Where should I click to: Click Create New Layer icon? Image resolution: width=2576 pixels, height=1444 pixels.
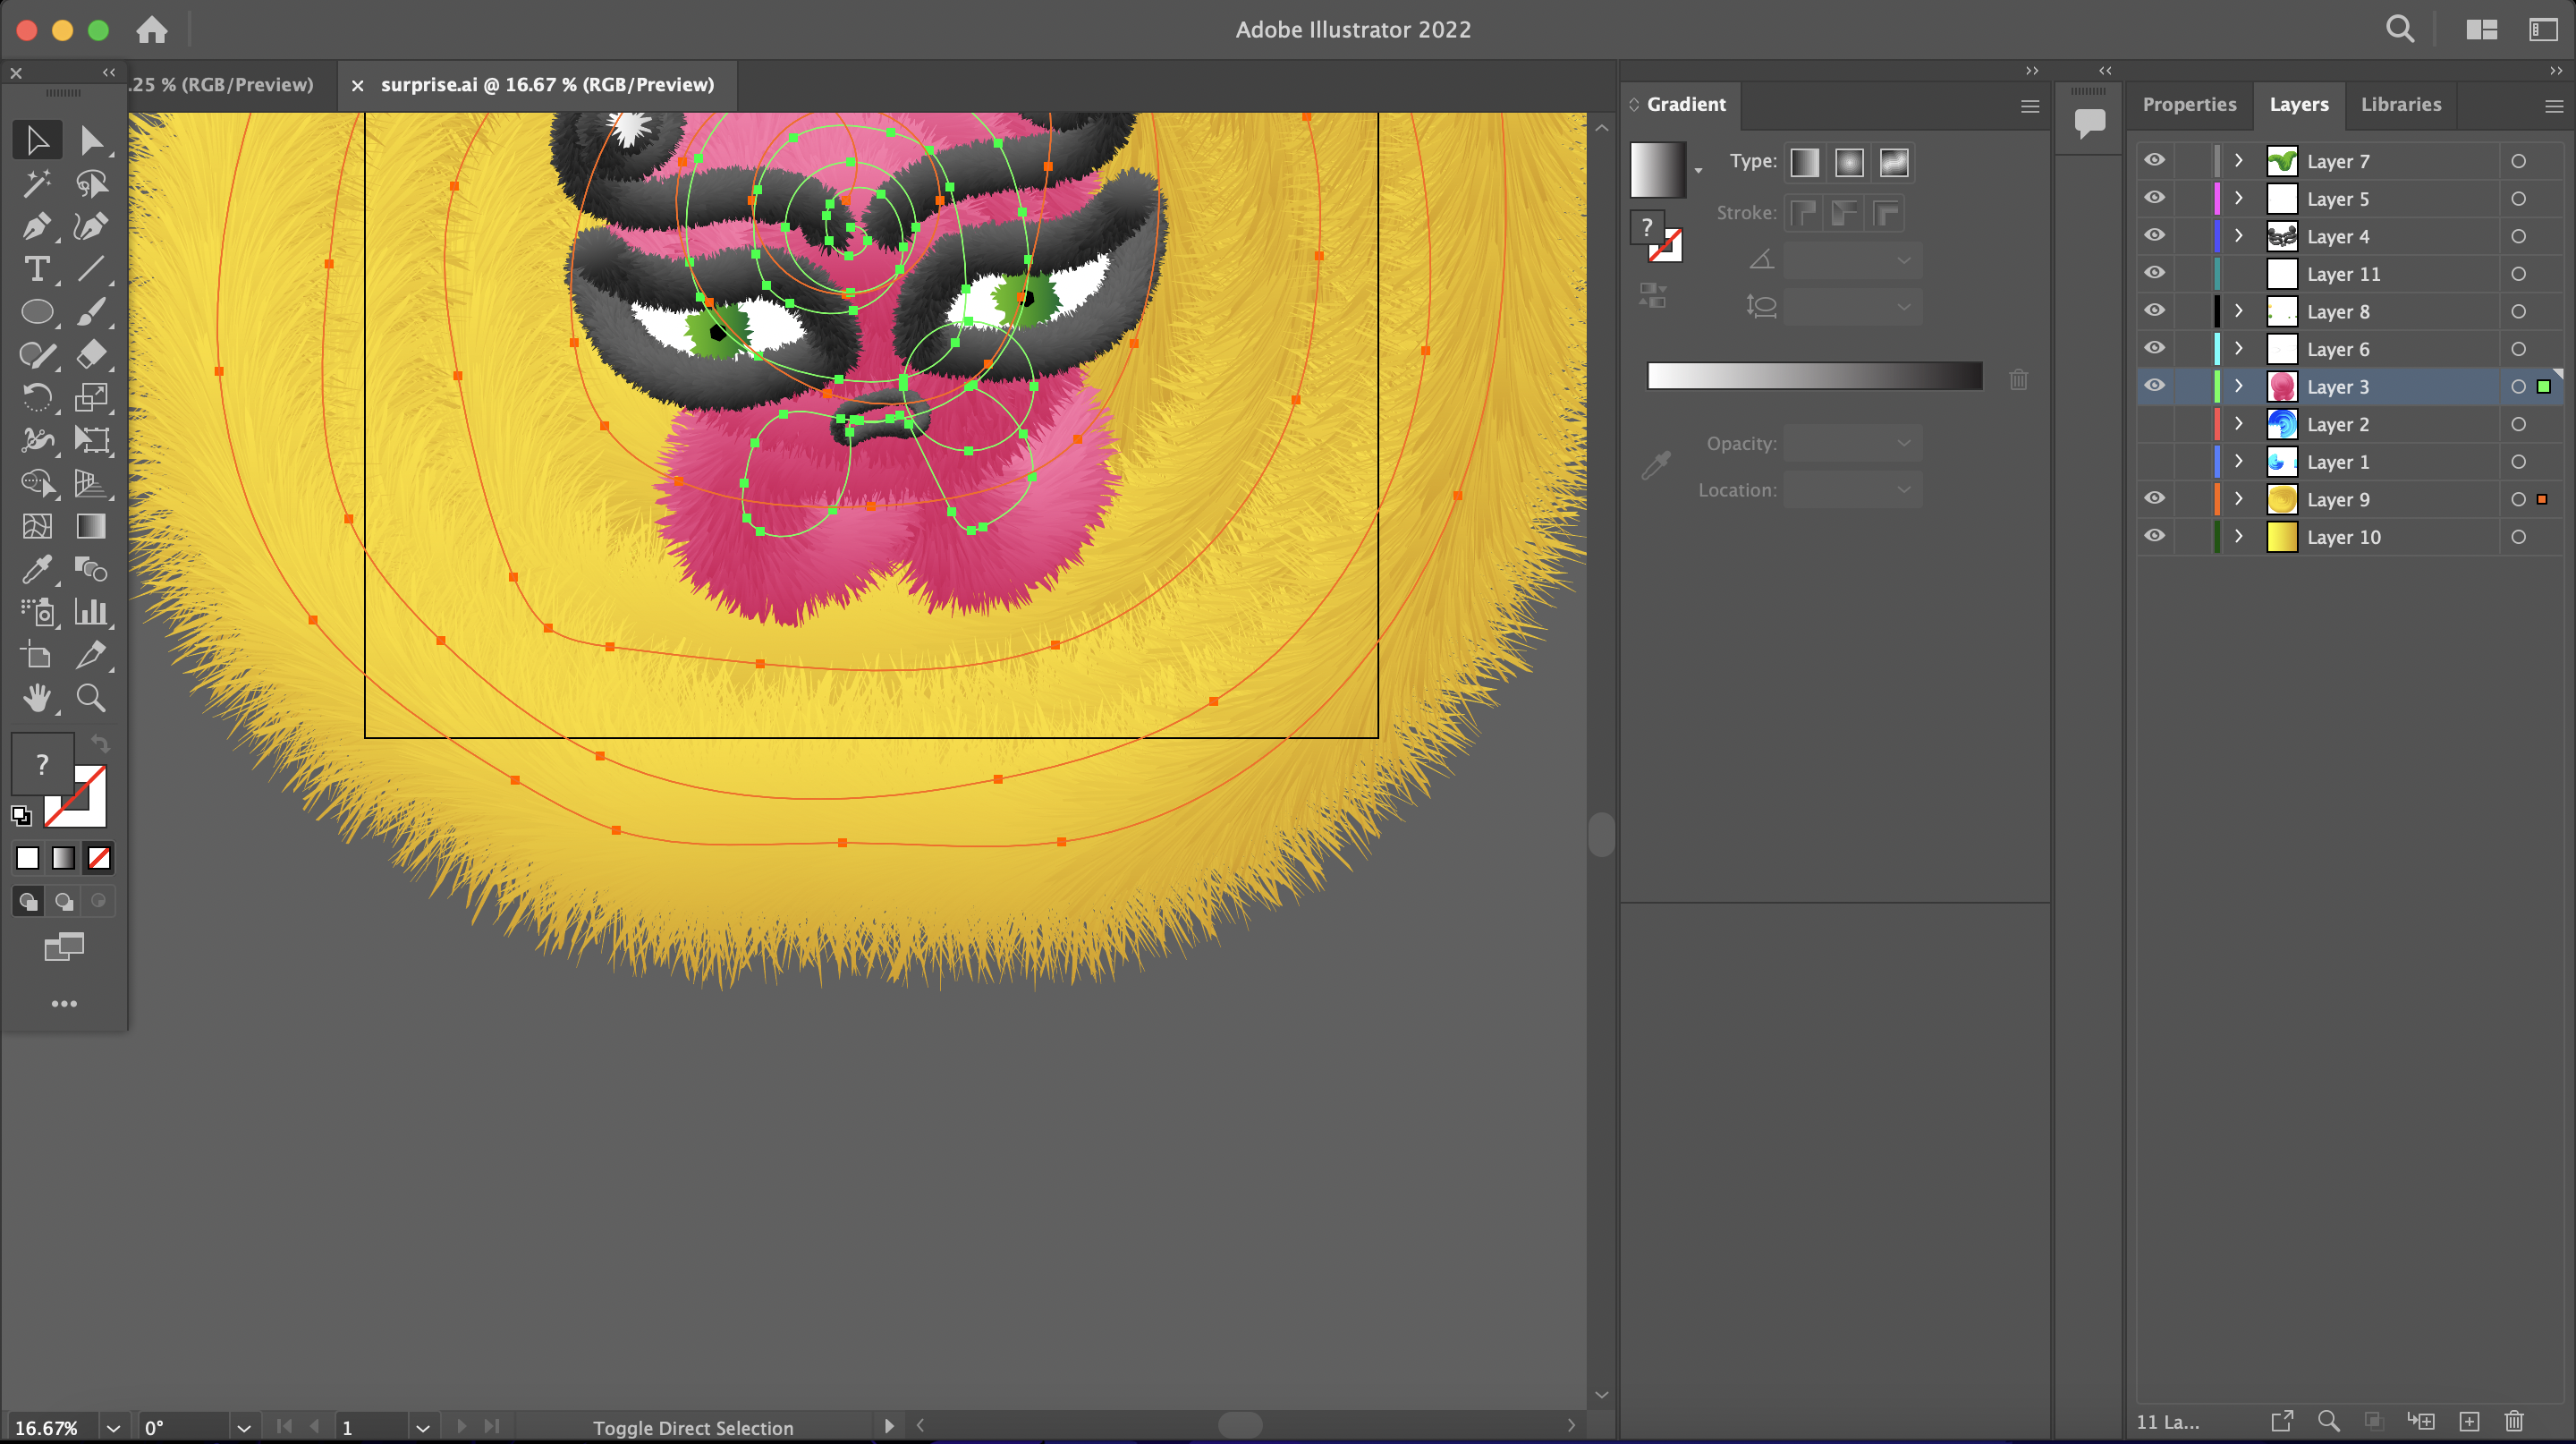[x=2468, y=1421]
